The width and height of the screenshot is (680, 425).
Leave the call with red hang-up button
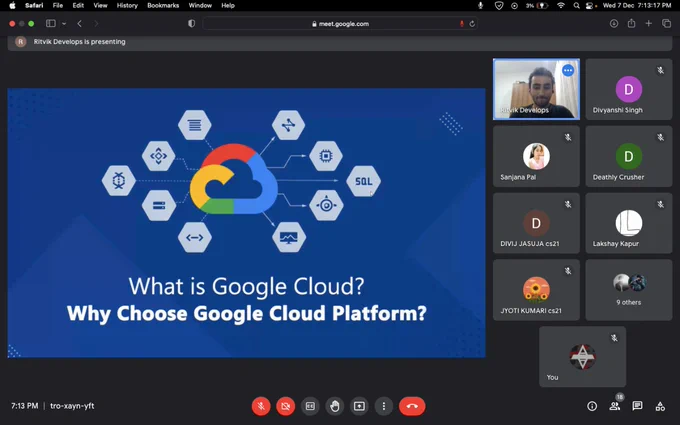(412, 406)
